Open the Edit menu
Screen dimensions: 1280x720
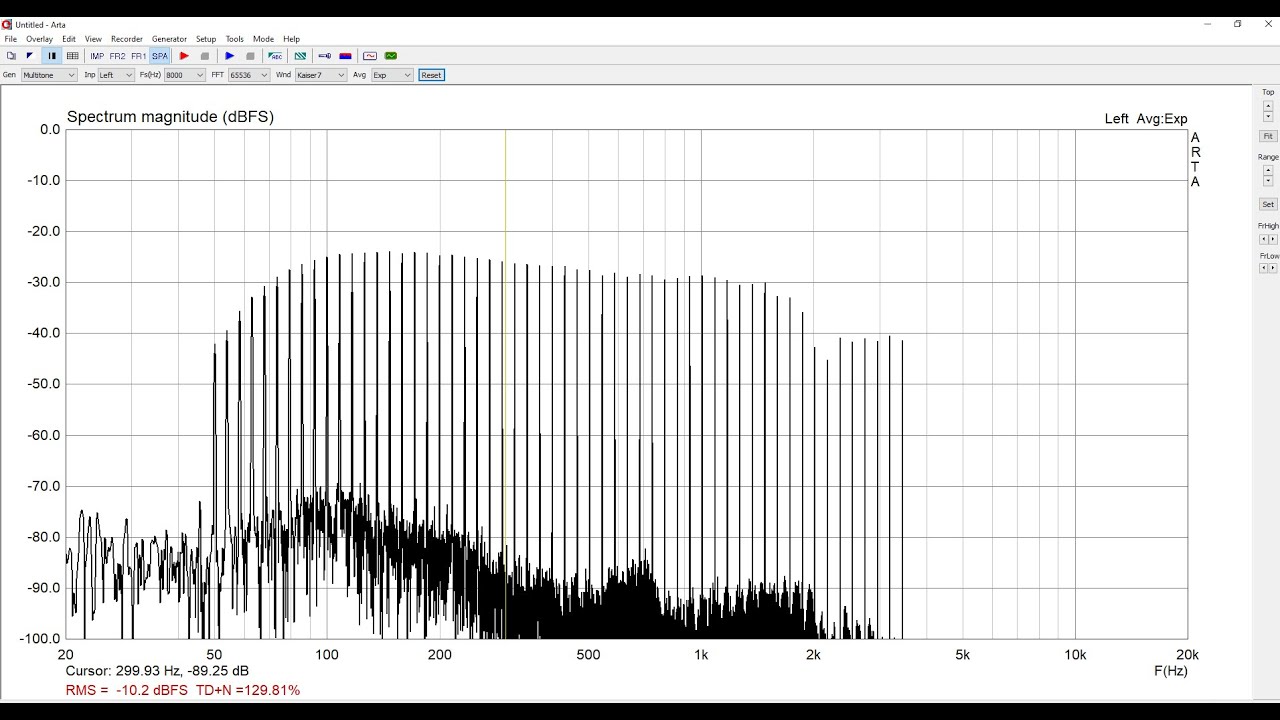pyautogui.click(x=69, y=39)
